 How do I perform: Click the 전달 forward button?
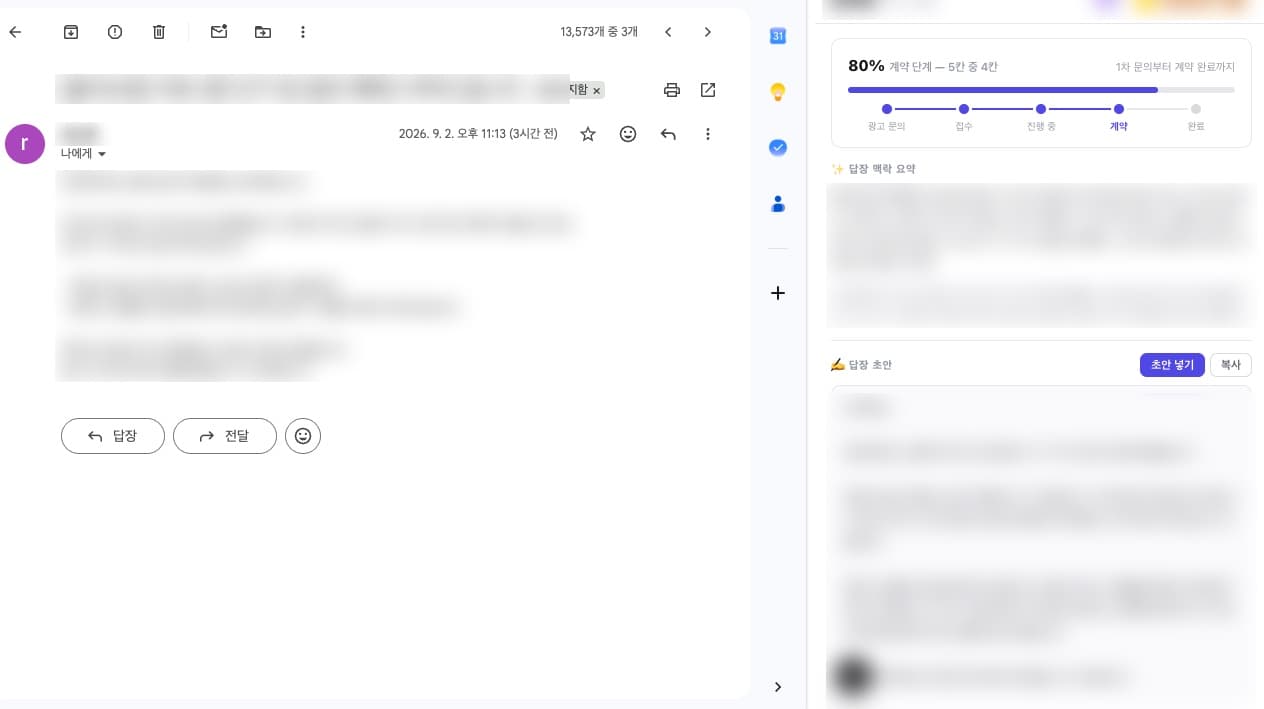pos(225,436)
